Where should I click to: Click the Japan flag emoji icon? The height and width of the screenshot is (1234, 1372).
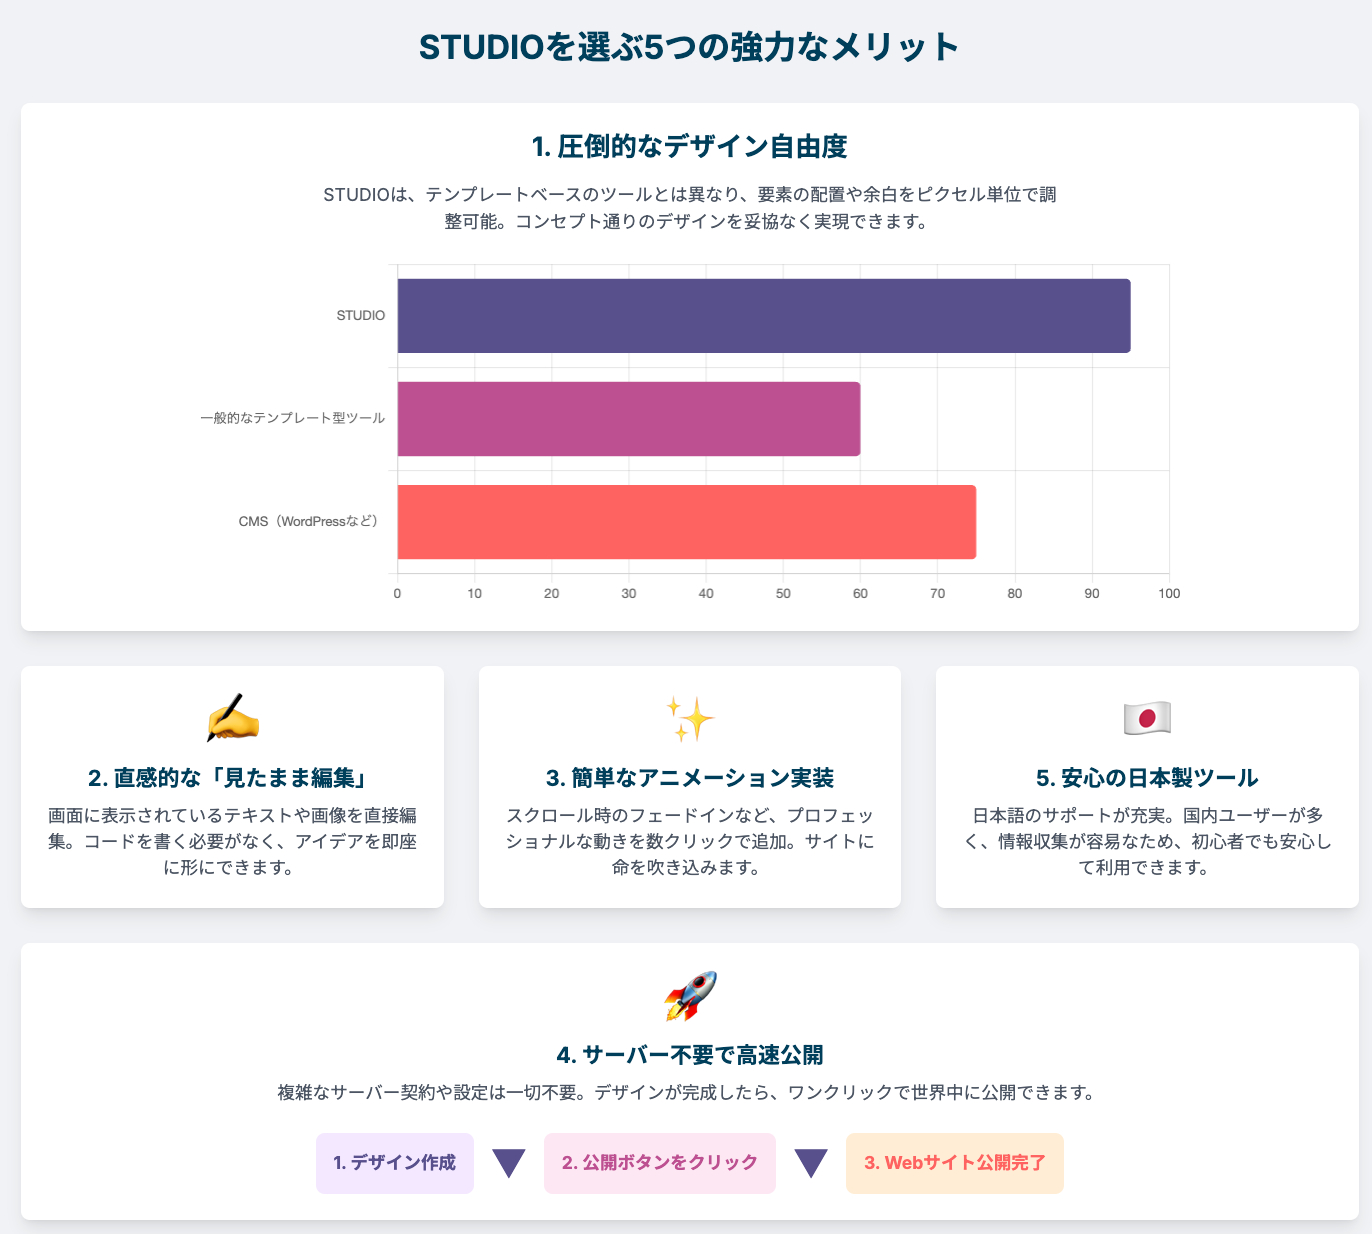[x=1147, y=719]
